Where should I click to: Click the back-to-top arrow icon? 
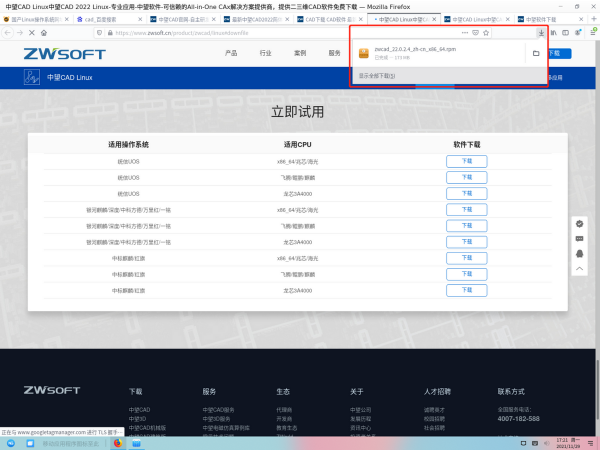pyautogui.click(x=579, y=269)
